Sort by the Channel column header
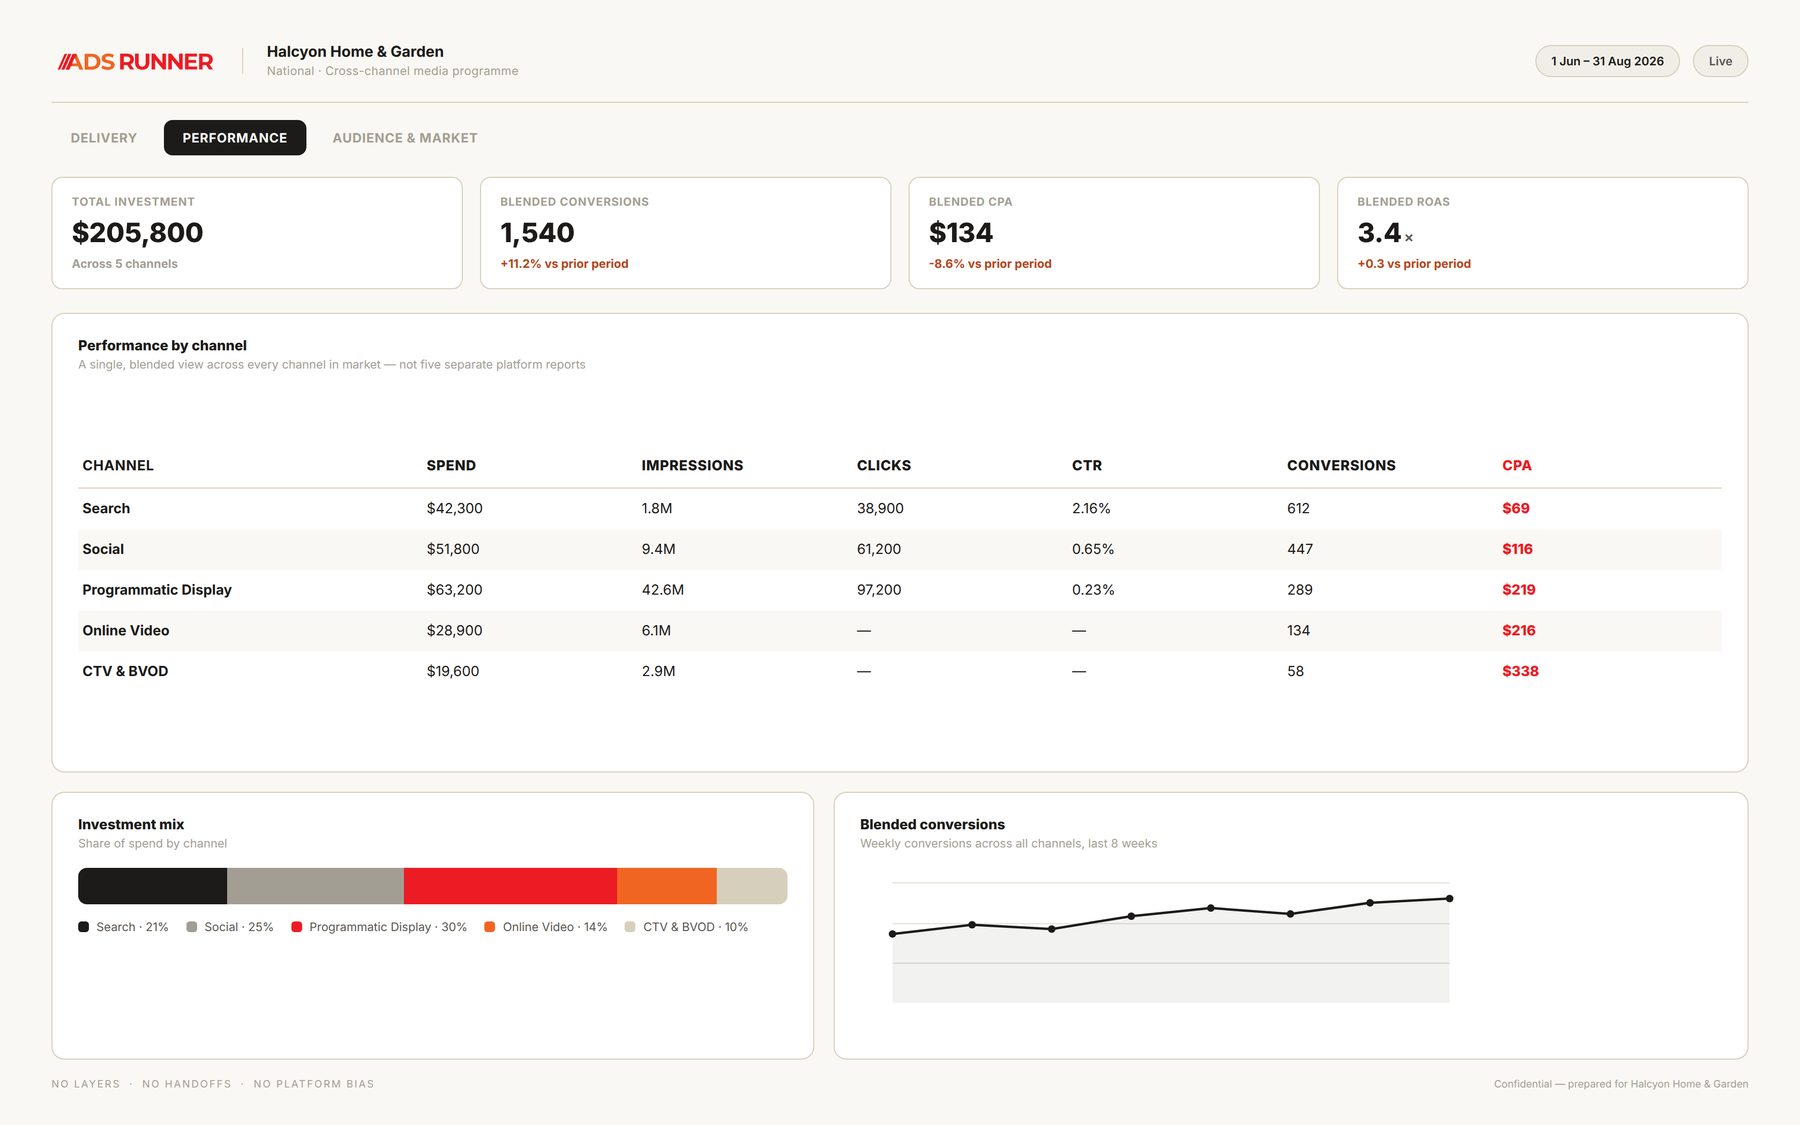Image resolution: width=1800 pixels, height=1125 pixels. 118,466
